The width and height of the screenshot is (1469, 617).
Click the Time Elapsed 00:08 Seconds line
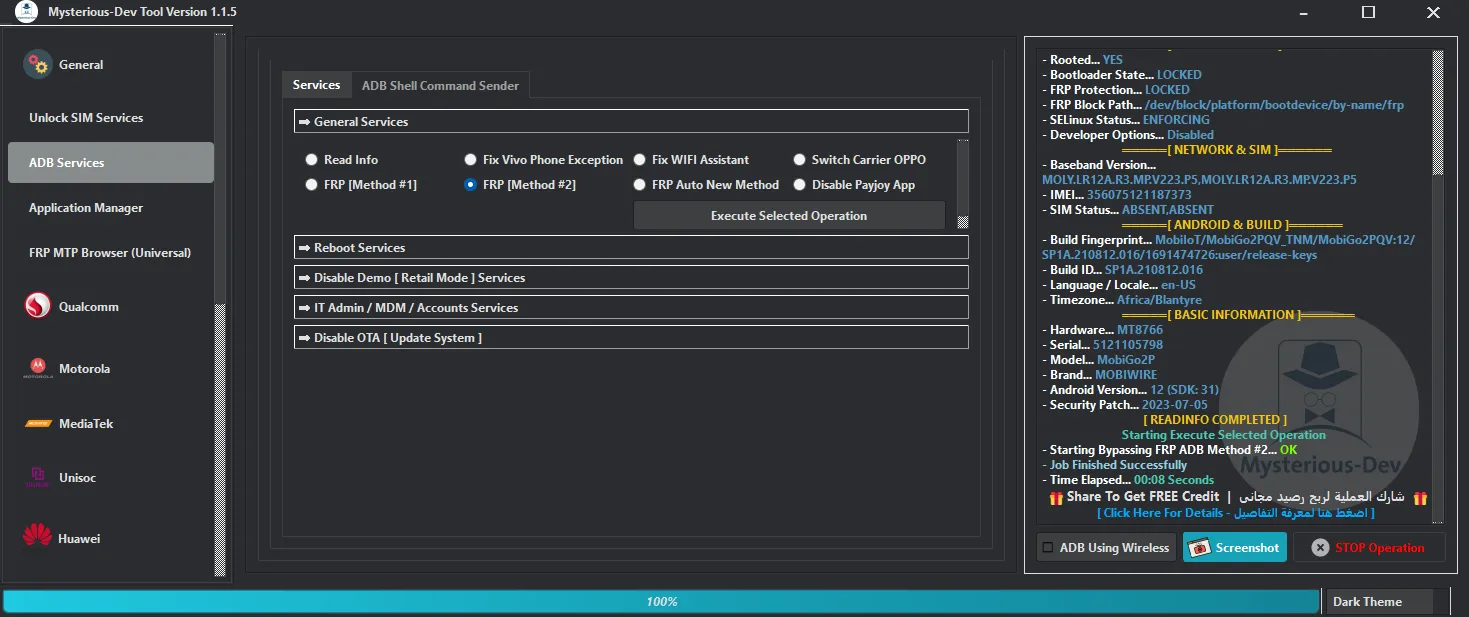pos(1128,480)
